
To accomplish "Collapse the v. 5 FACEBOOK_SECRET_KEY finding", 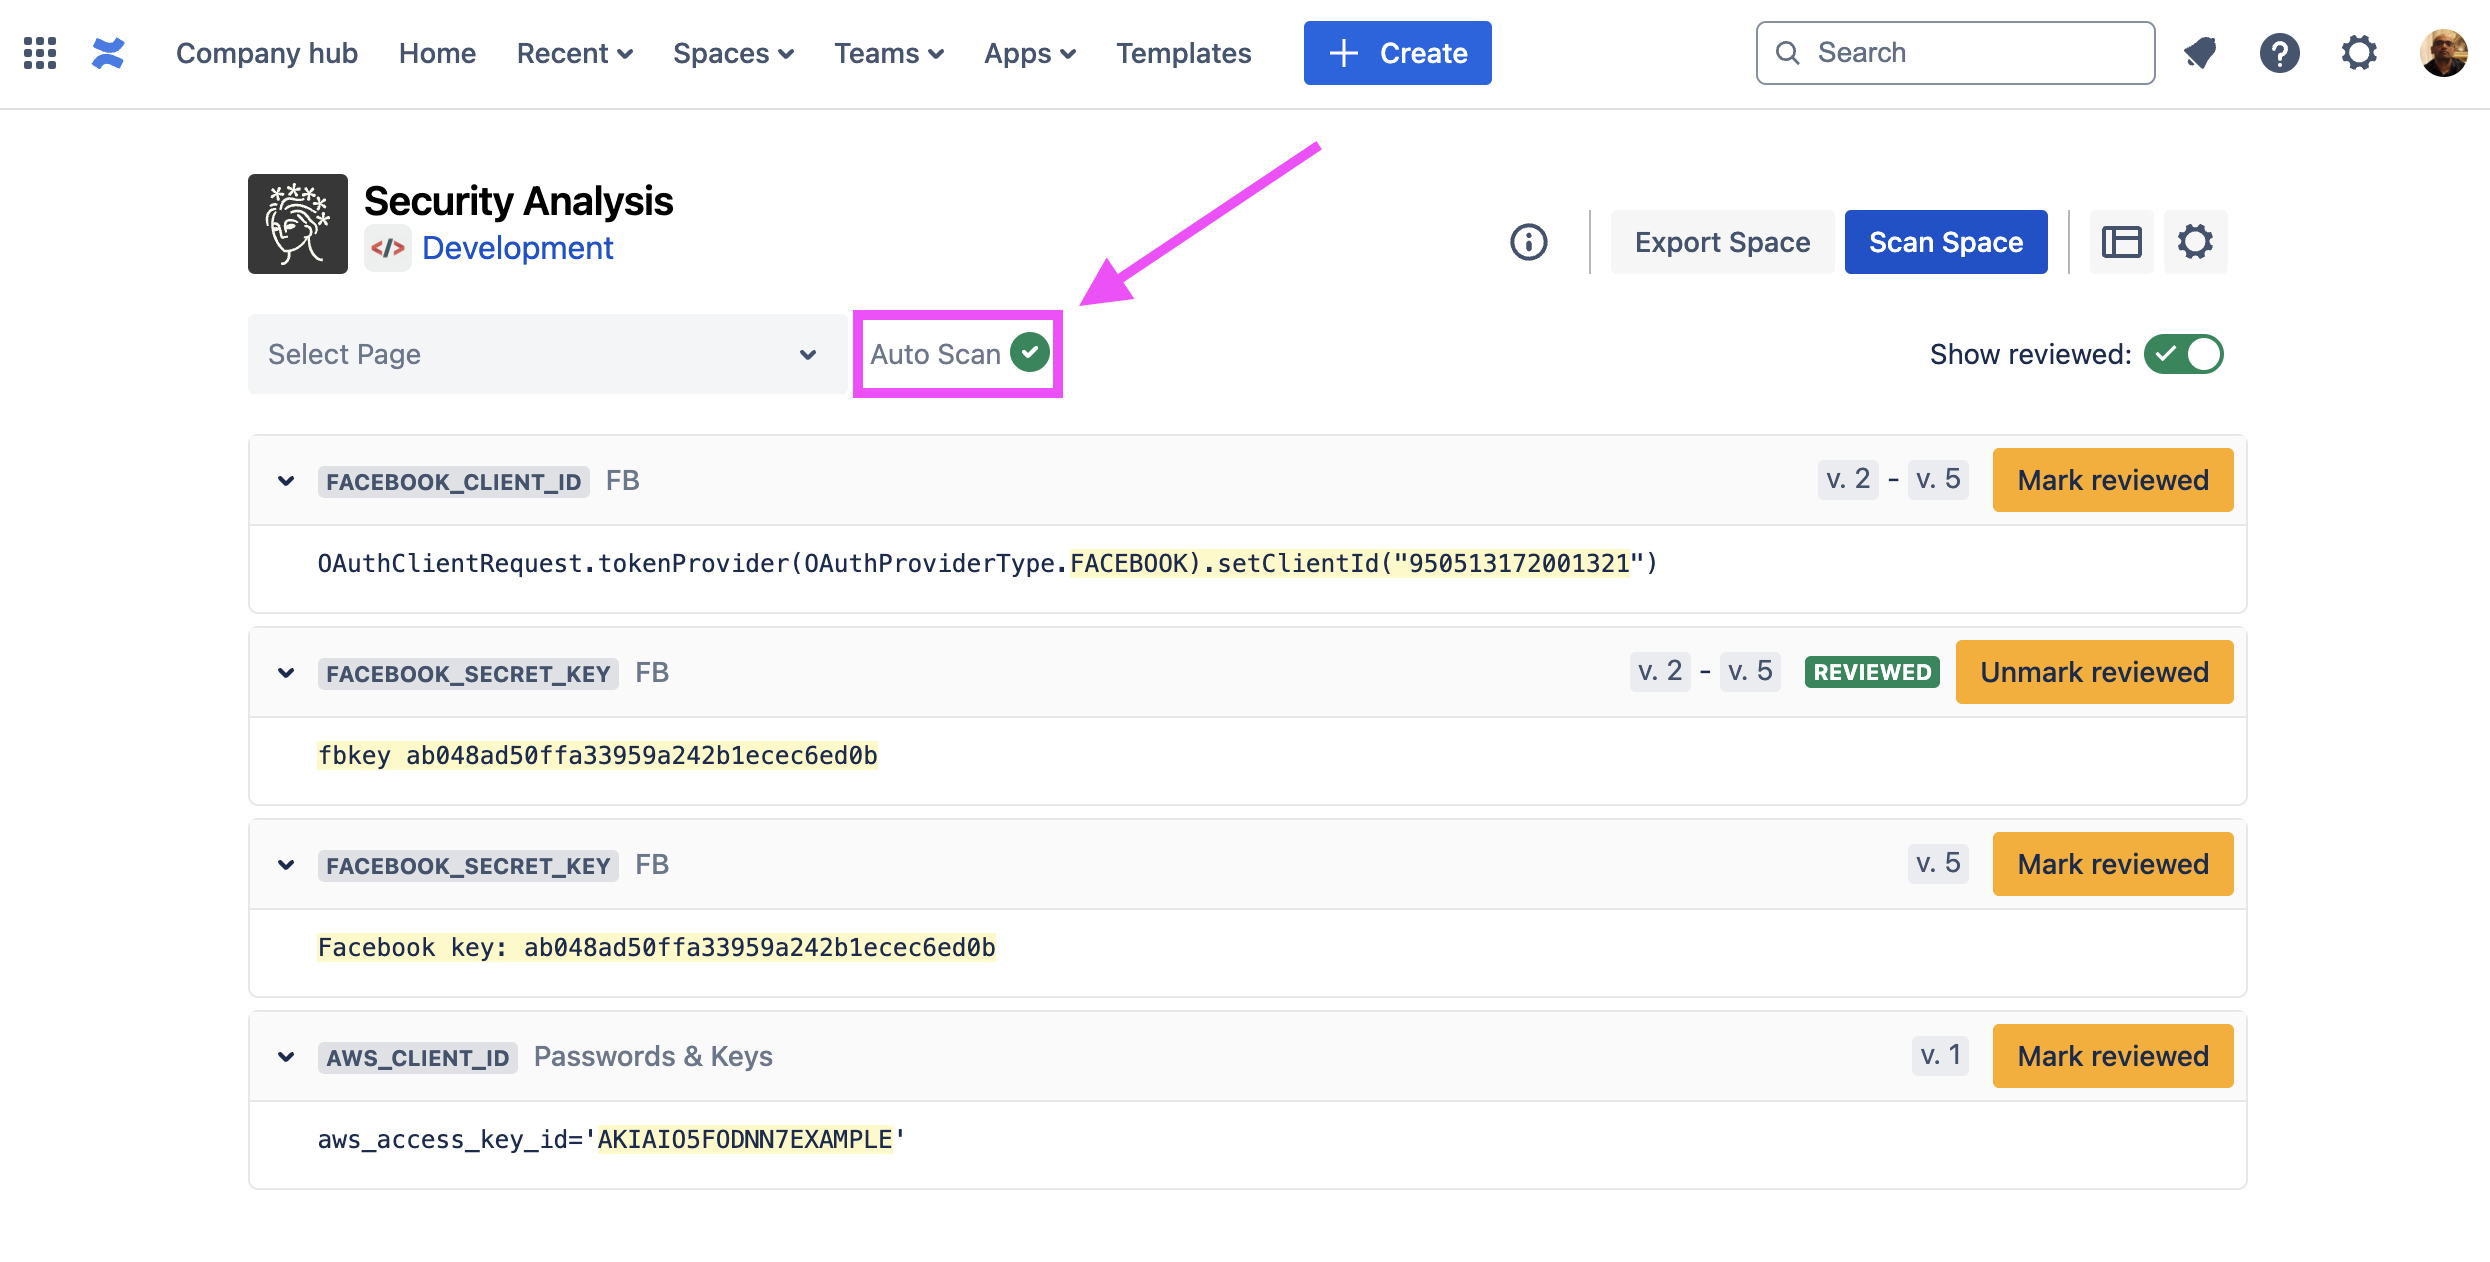I will (x=286, y=865).
